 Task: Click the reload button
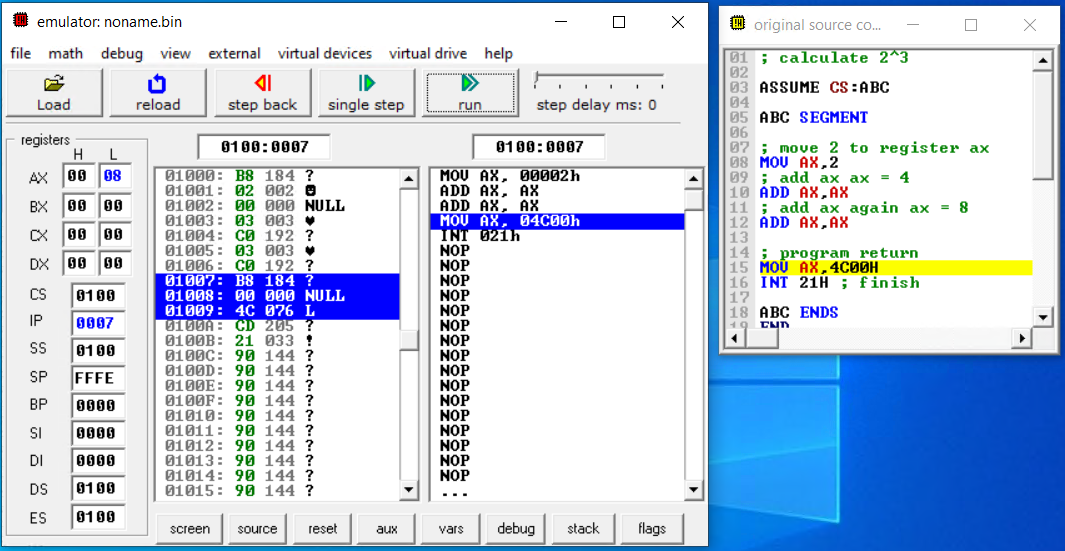[158, 93]
